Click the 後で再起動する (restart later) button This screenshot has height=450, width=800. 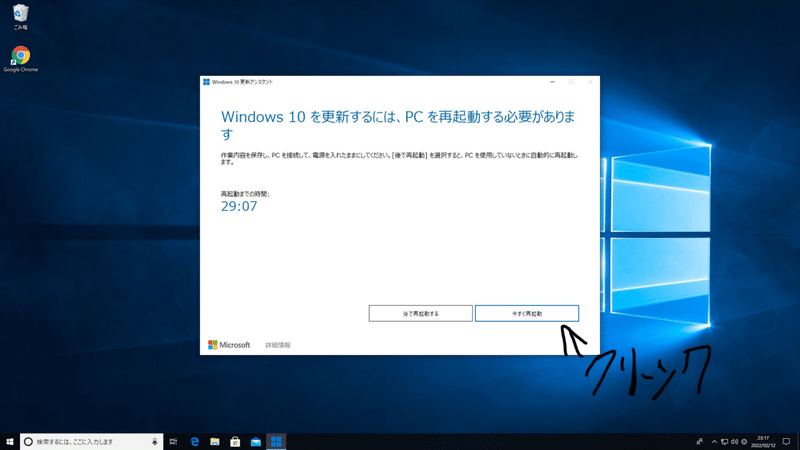click(x=420, y=313)
